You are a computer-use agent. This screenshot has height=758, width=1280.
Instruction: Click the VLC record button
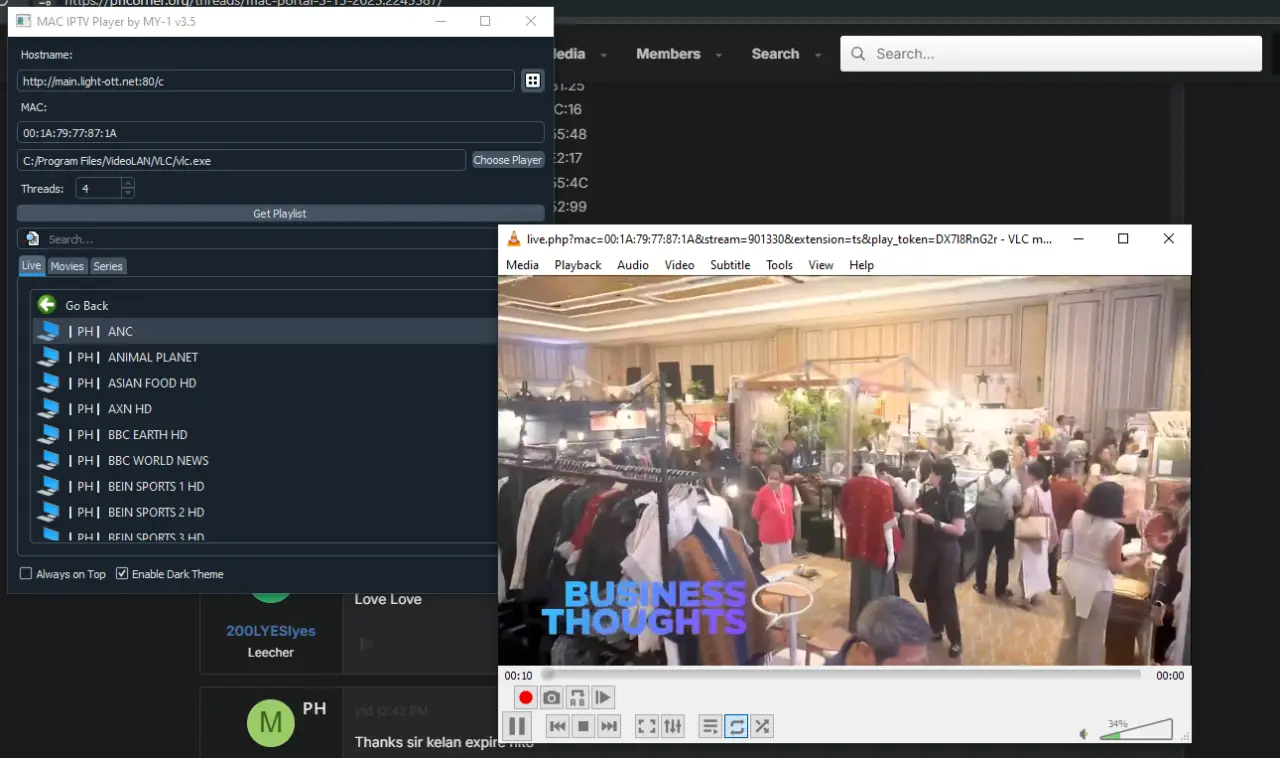point(526,697)
